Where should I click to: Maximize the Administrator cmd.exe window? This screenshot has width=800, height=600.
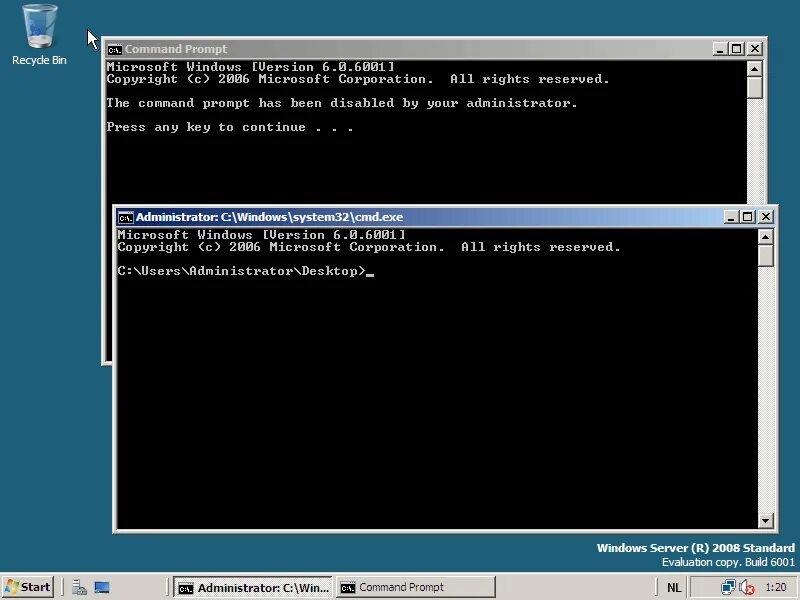748,217
